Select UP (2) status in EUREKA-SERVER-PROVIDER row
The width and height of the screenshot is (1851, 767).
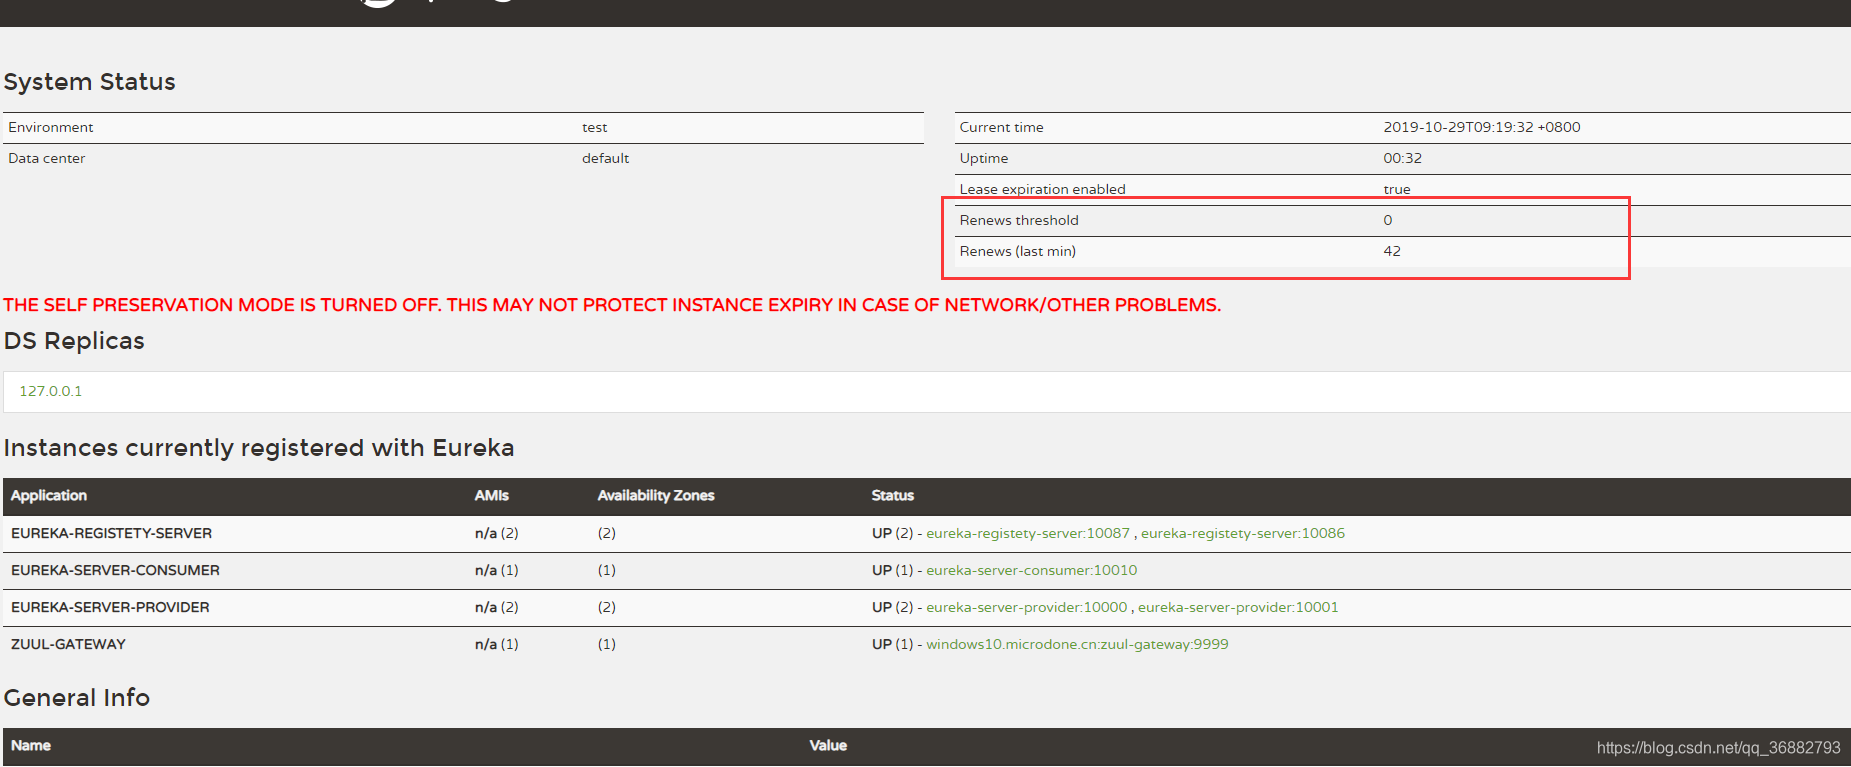[892, 607]
